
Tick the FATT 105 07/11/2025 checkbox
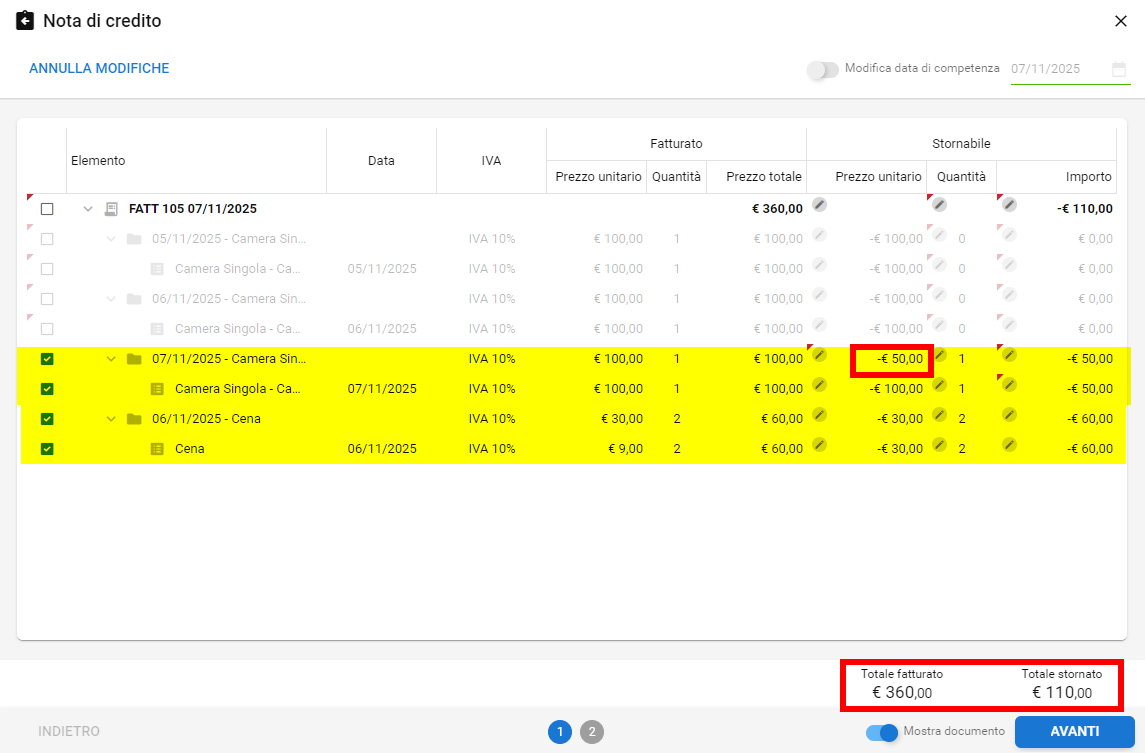pos(47,209)
